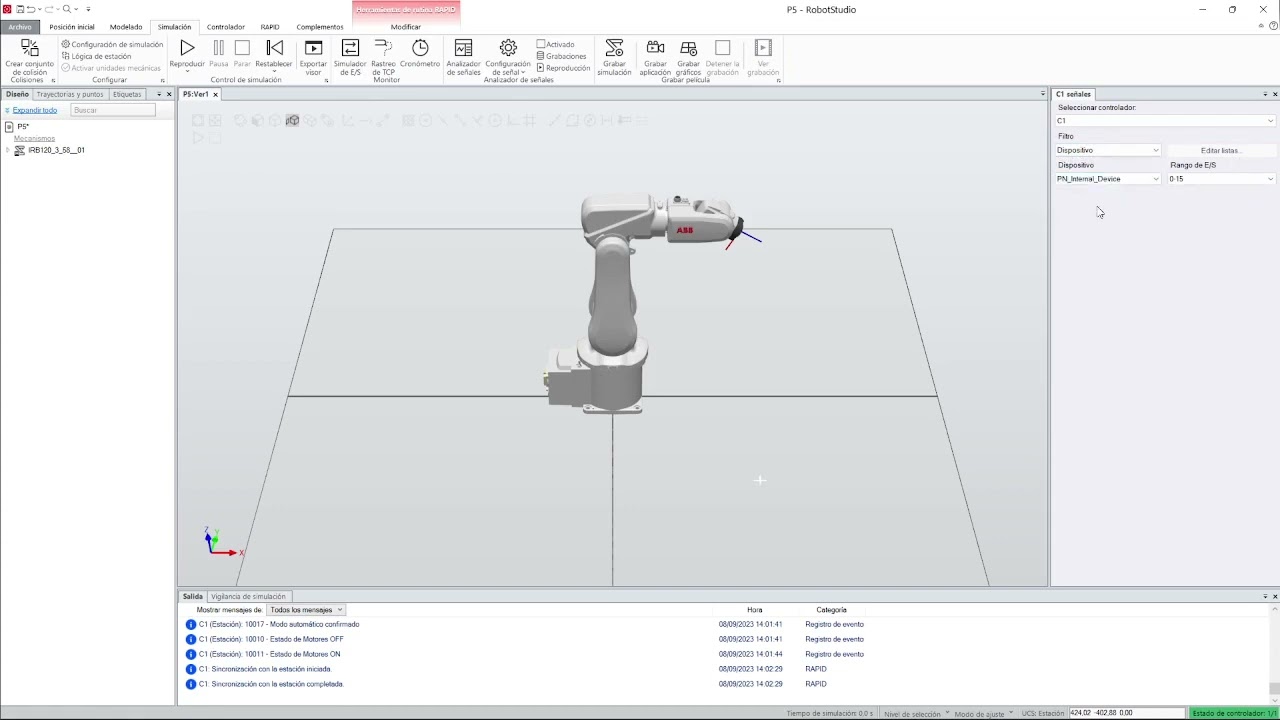Select the P5* station tree item
Viewport: 1280px width, 720px height.
click(x=23, y=127)
